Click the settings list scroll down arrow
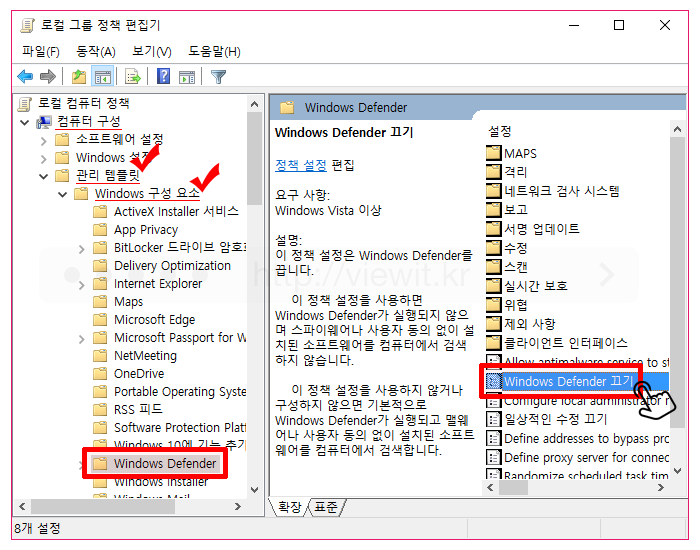The image size is (700, 550). click(x=677, y=471)
